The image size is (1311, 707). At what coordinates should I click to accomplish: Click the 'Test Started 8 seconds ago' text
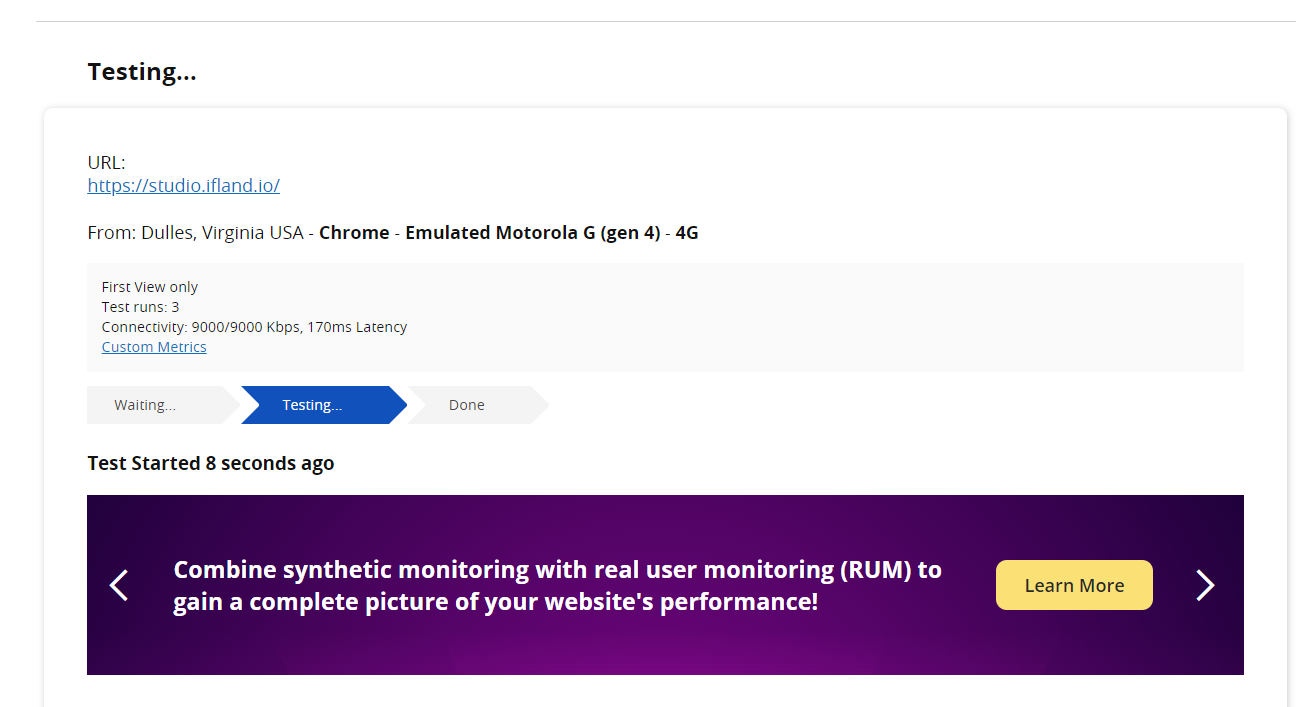211,463
